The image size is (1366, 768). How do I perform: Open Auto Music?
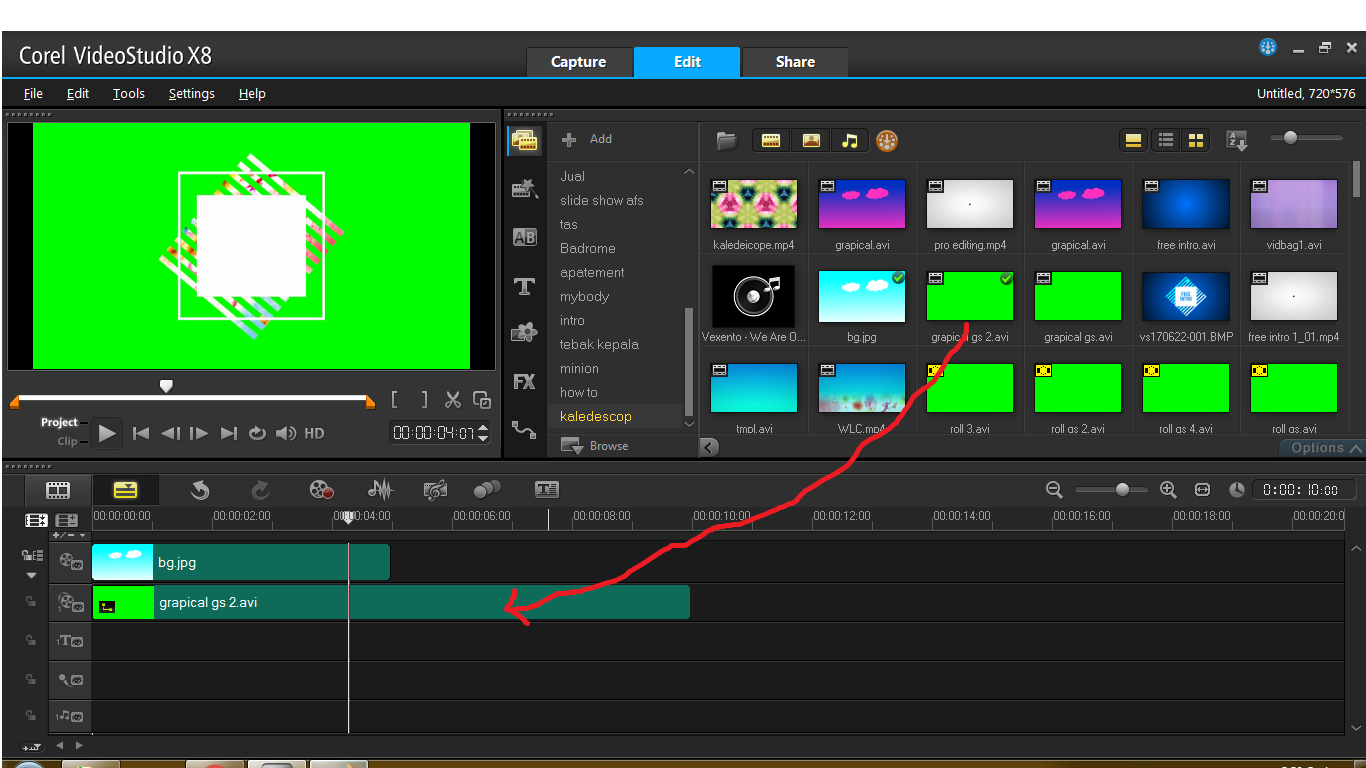(x=435, y=490)
